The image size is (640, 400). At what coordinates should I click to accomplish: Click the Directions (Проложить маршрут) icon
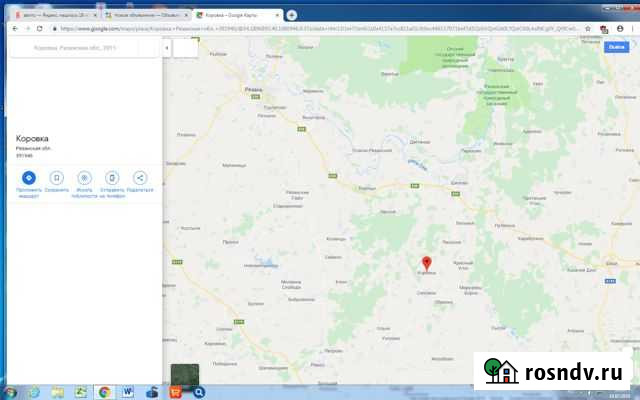point(28,177)
